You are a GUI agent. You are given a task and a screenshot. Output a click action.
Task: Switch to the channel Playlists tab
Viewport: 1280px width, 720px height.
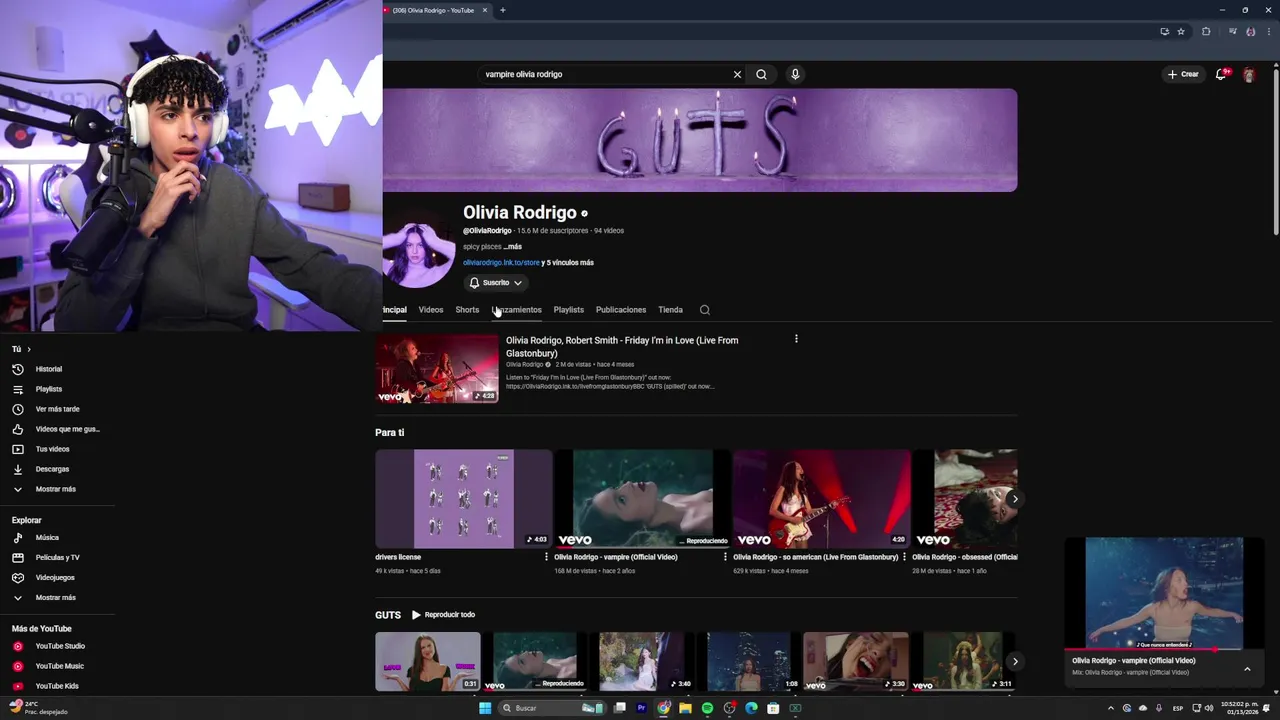pos(569,310)
